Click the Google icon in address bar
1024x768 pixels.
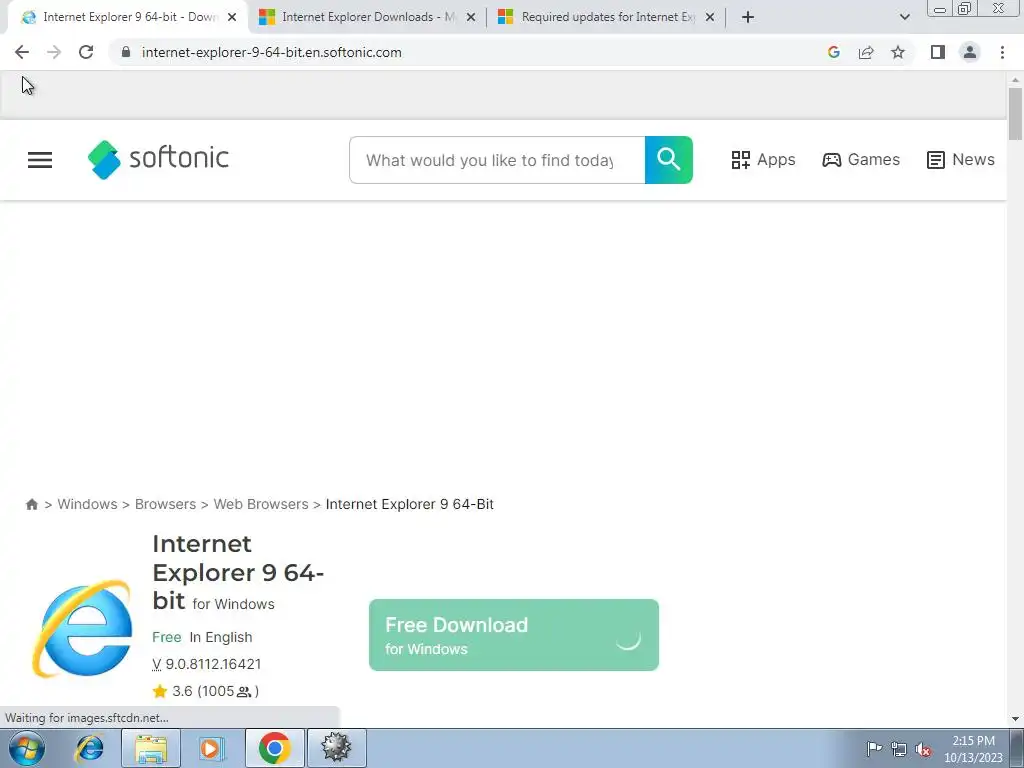[833, 52]
